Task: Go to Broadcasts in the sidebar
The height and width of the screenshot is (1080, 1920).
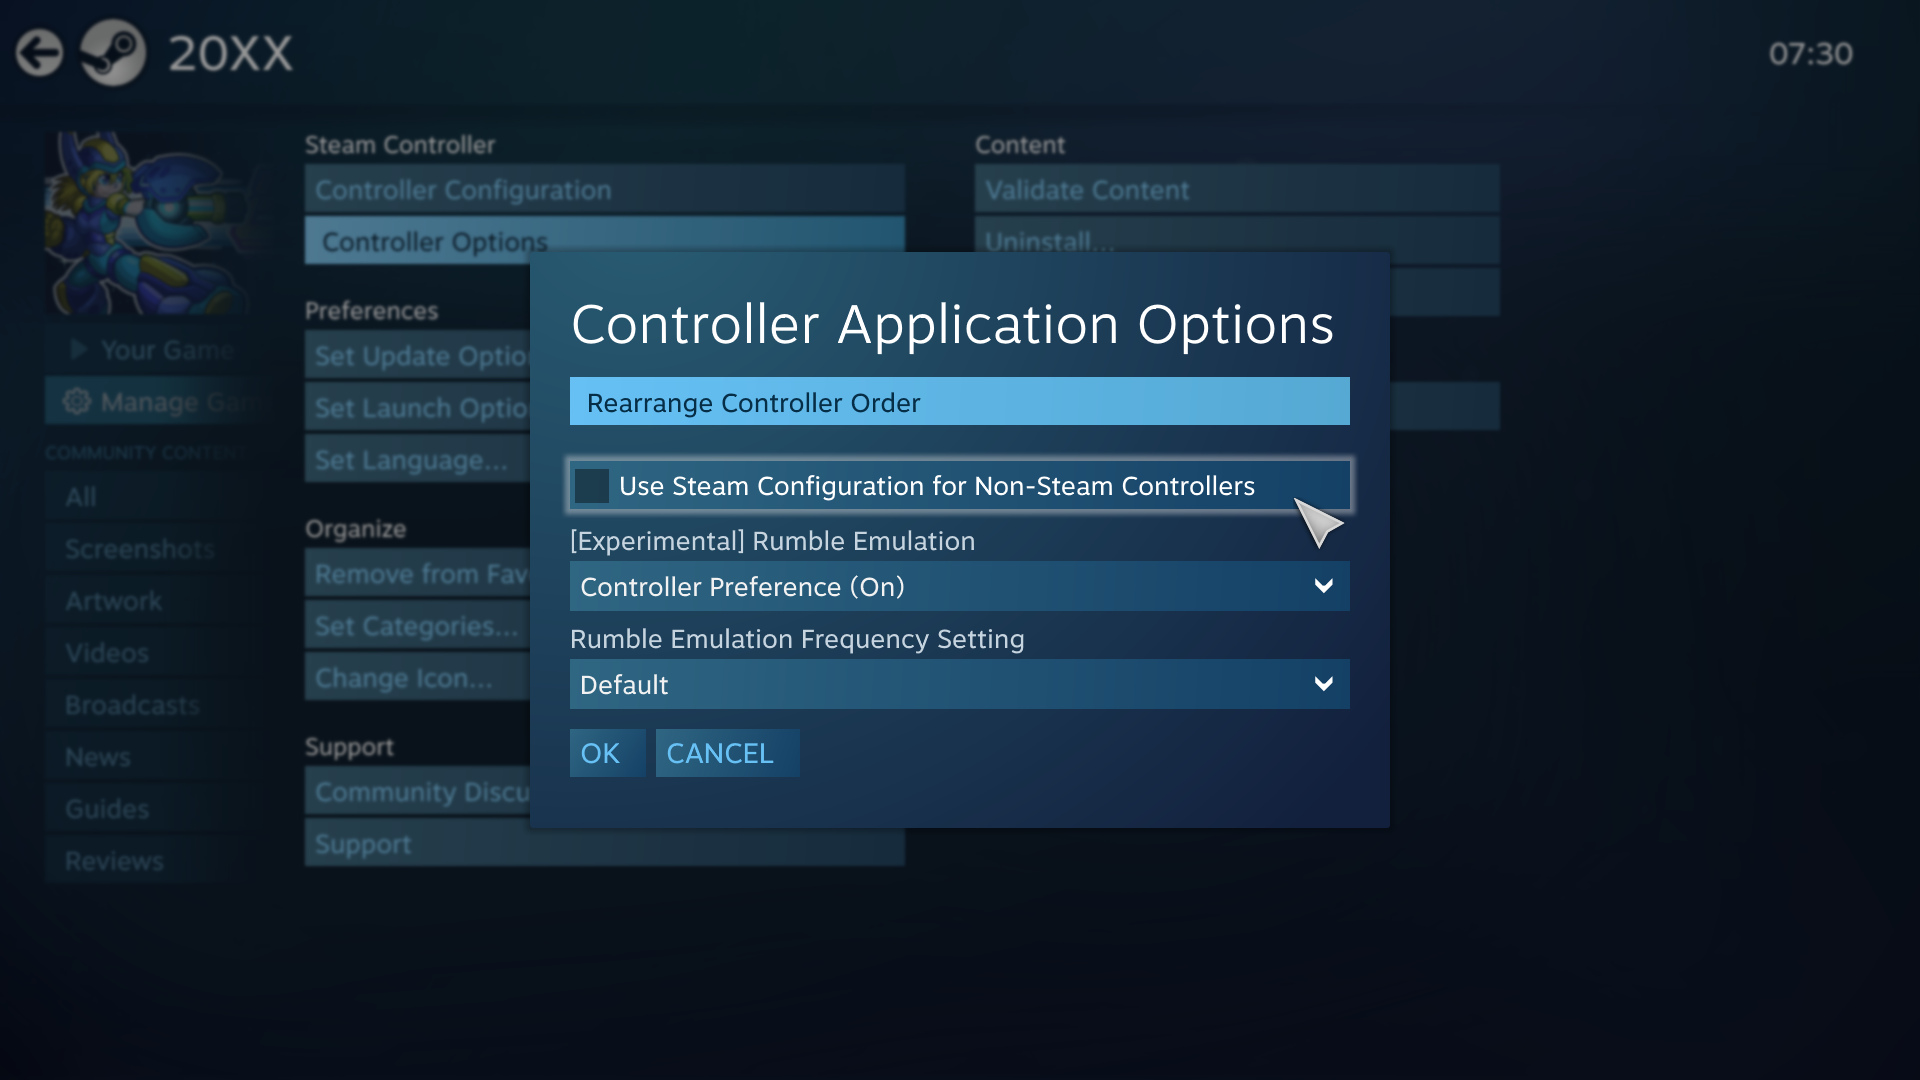Action: (x=132, y=705)
